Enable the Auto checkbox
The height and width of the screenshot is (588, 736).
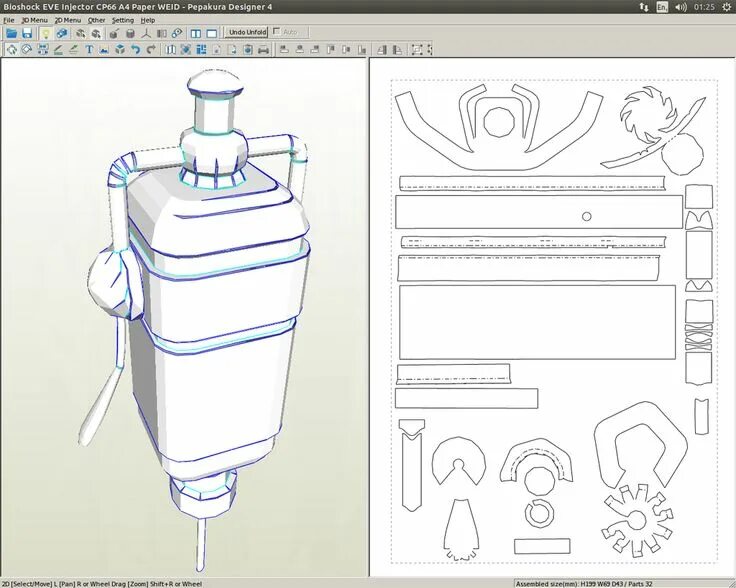coord(276,32)
